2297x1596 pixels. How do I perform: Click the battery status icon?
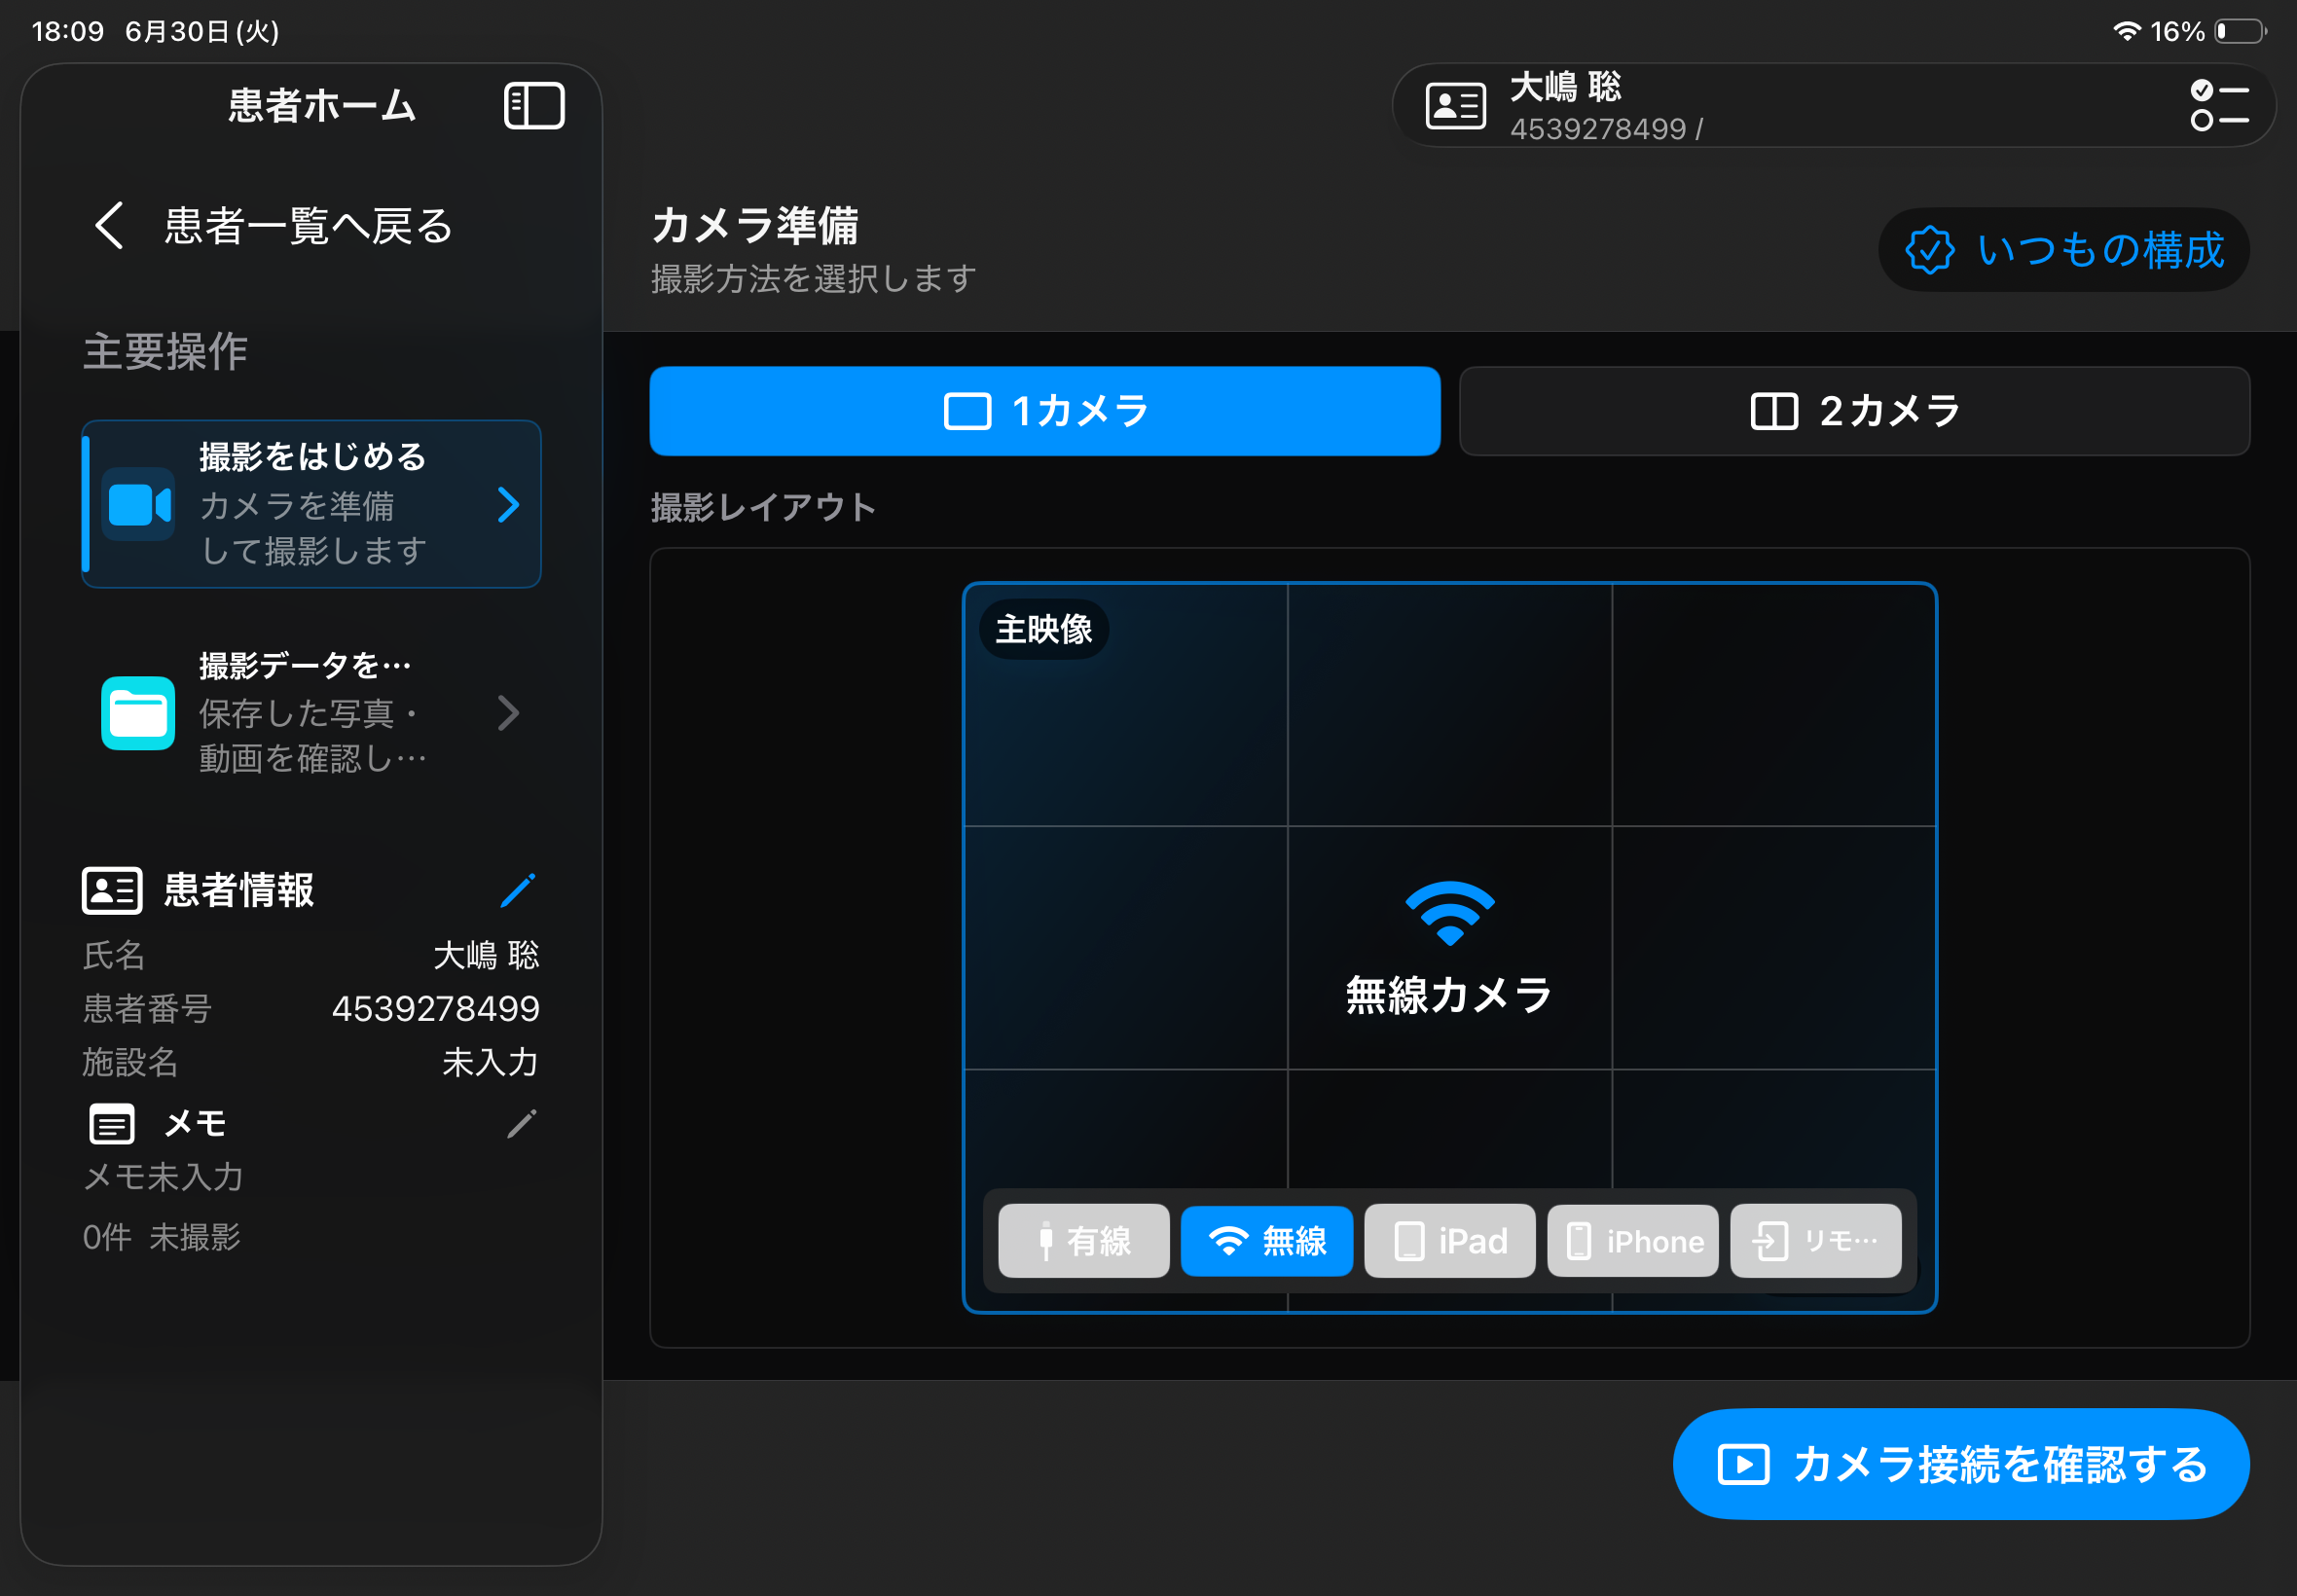2240,31
